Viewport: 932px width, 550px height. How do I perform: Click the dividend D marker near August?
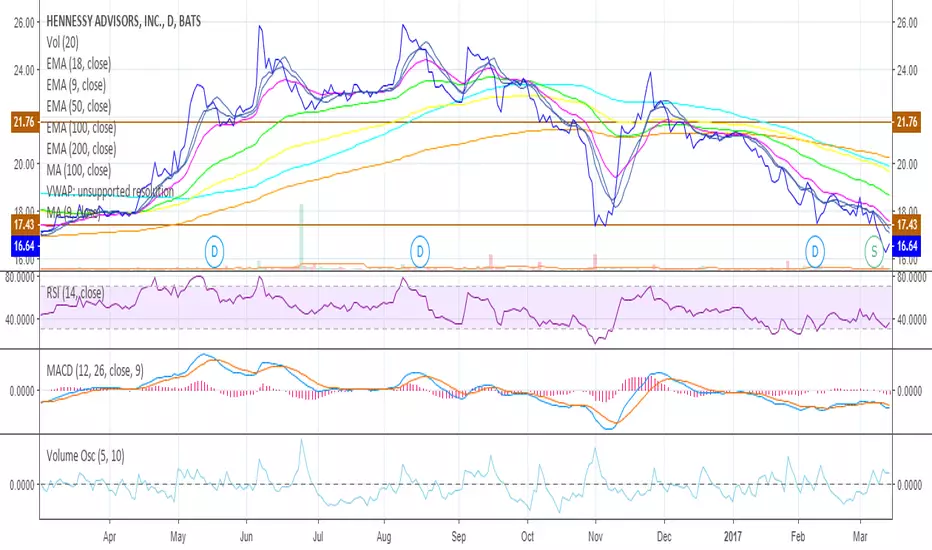click(x=420, y=252)
